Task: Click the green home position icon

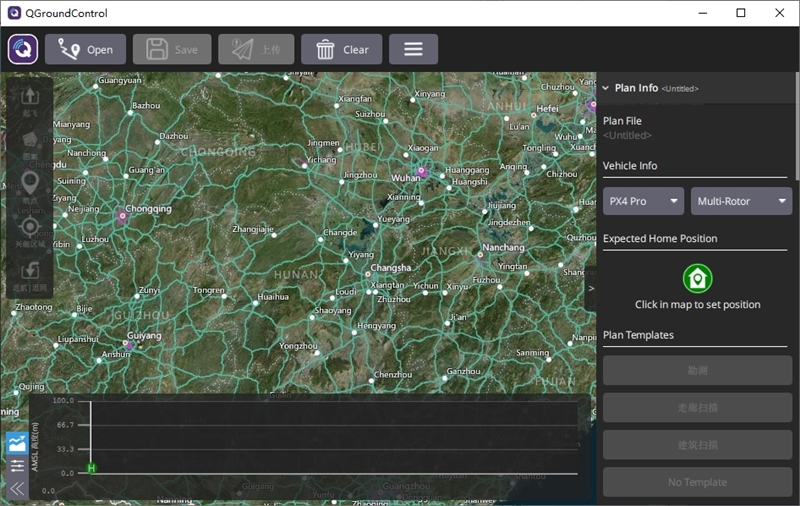Action: pos(697,279)
